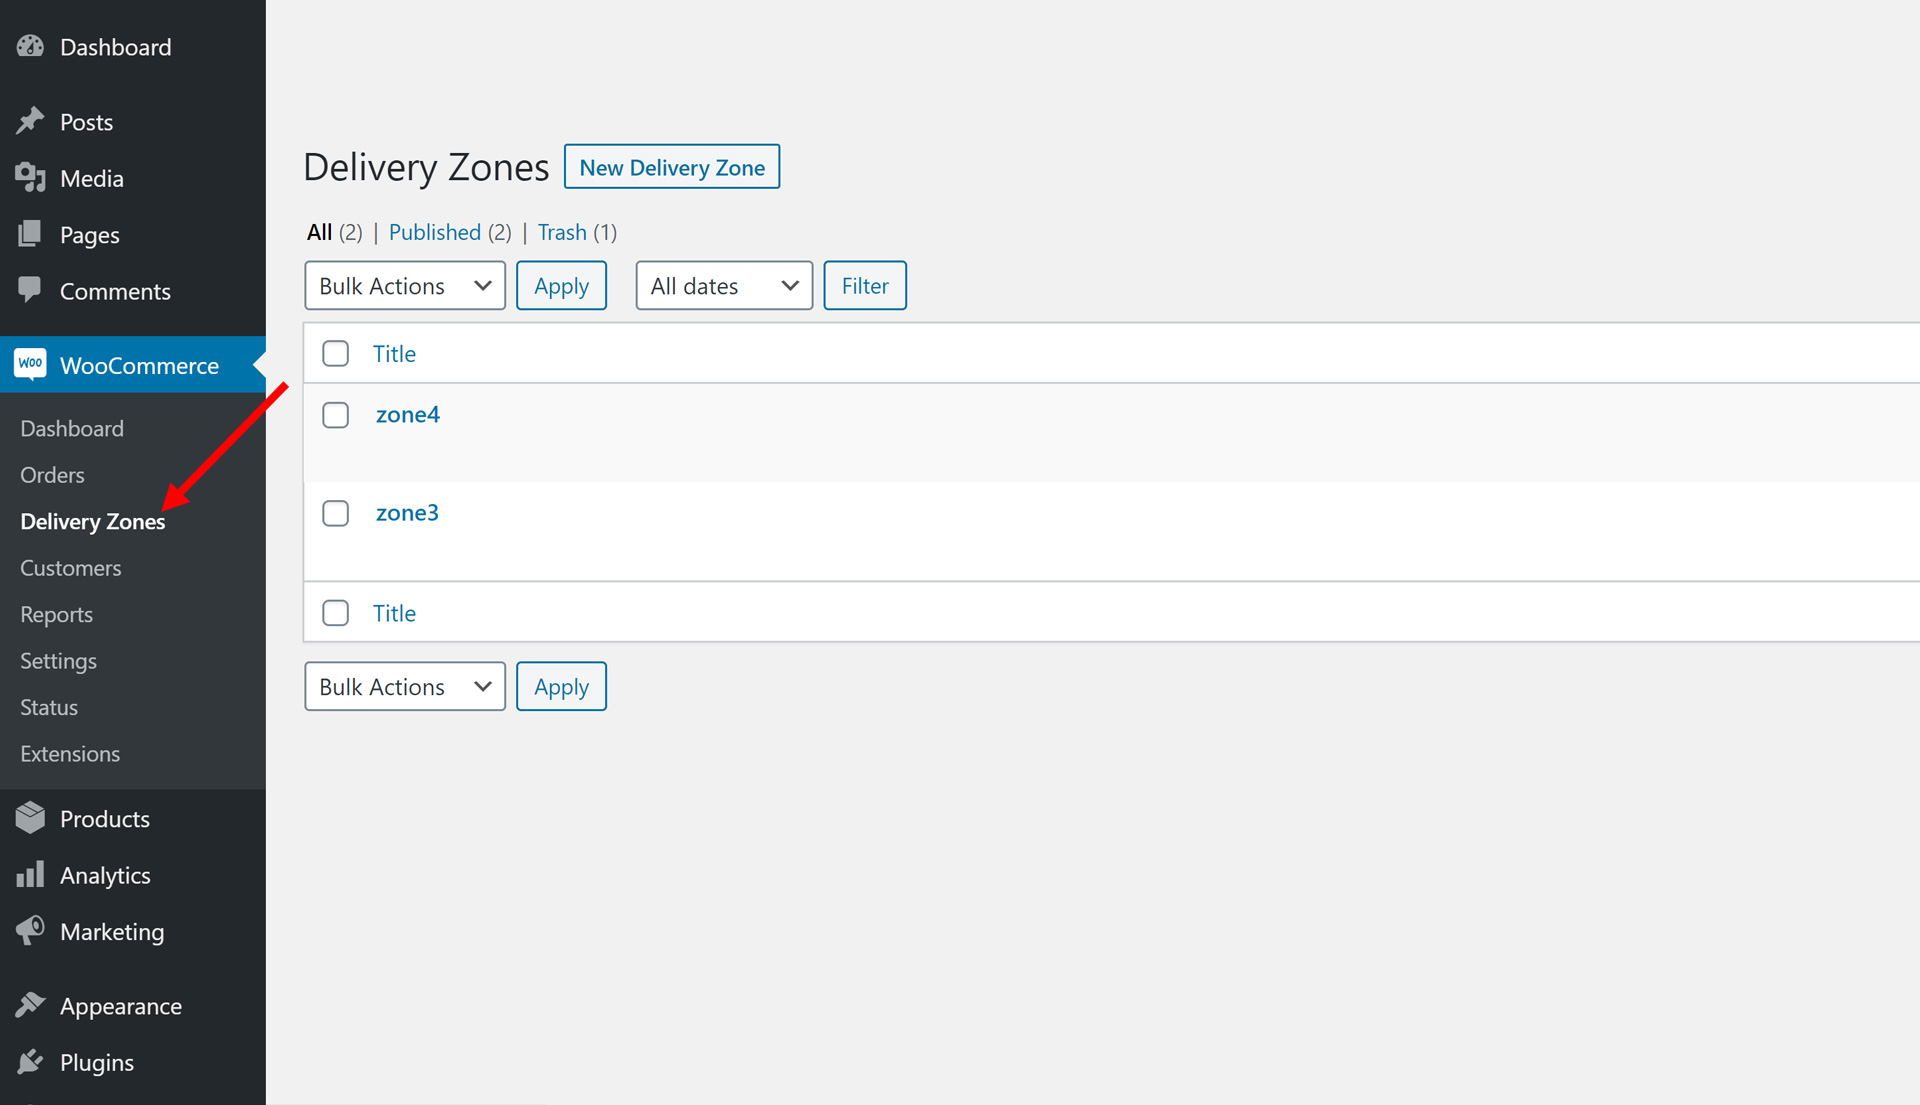
Task: Click the WooCommerce logo icon
Action: 30,364
